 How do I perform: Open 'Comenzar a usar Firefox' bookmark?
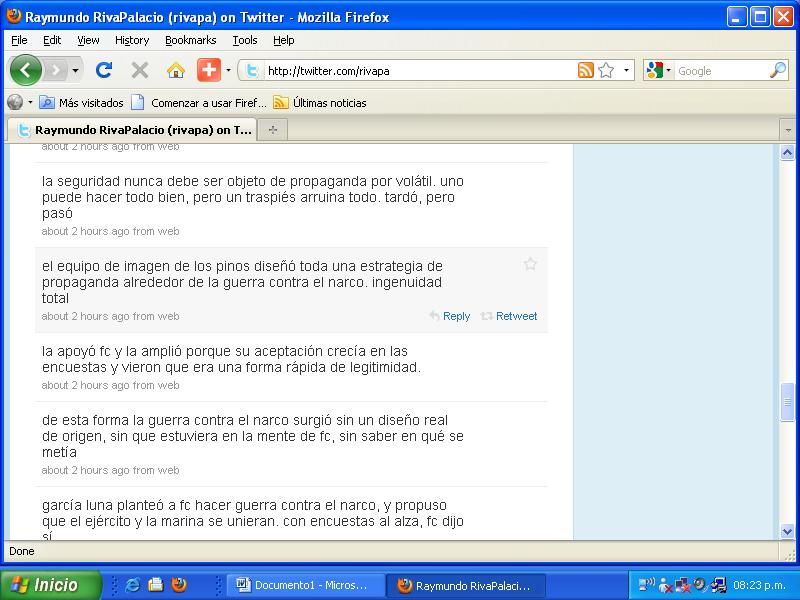[199, 103]
